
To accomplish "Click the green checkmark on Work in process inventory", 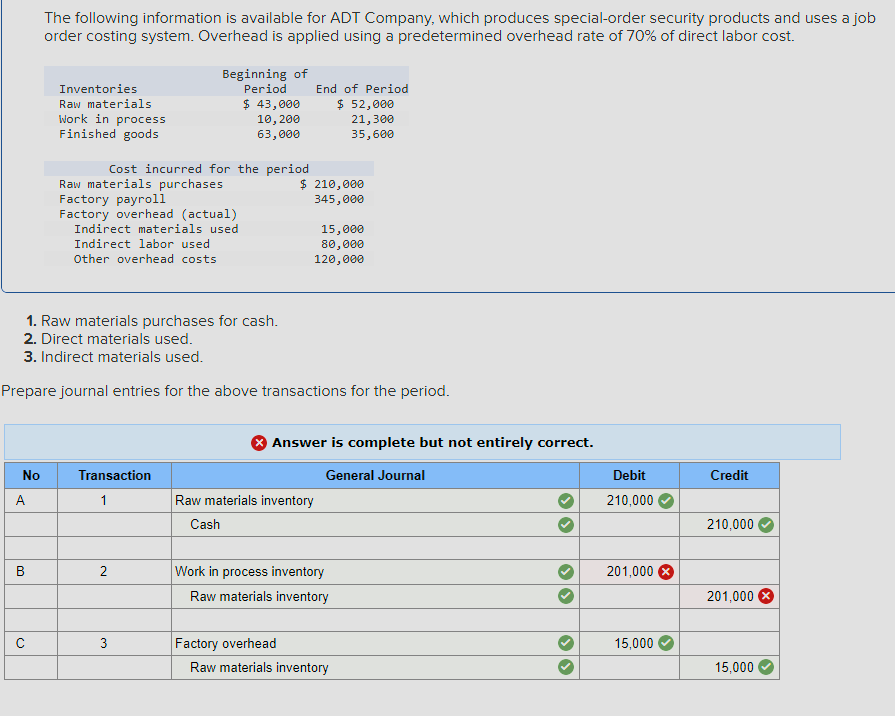I will click(x=566, y=571).
